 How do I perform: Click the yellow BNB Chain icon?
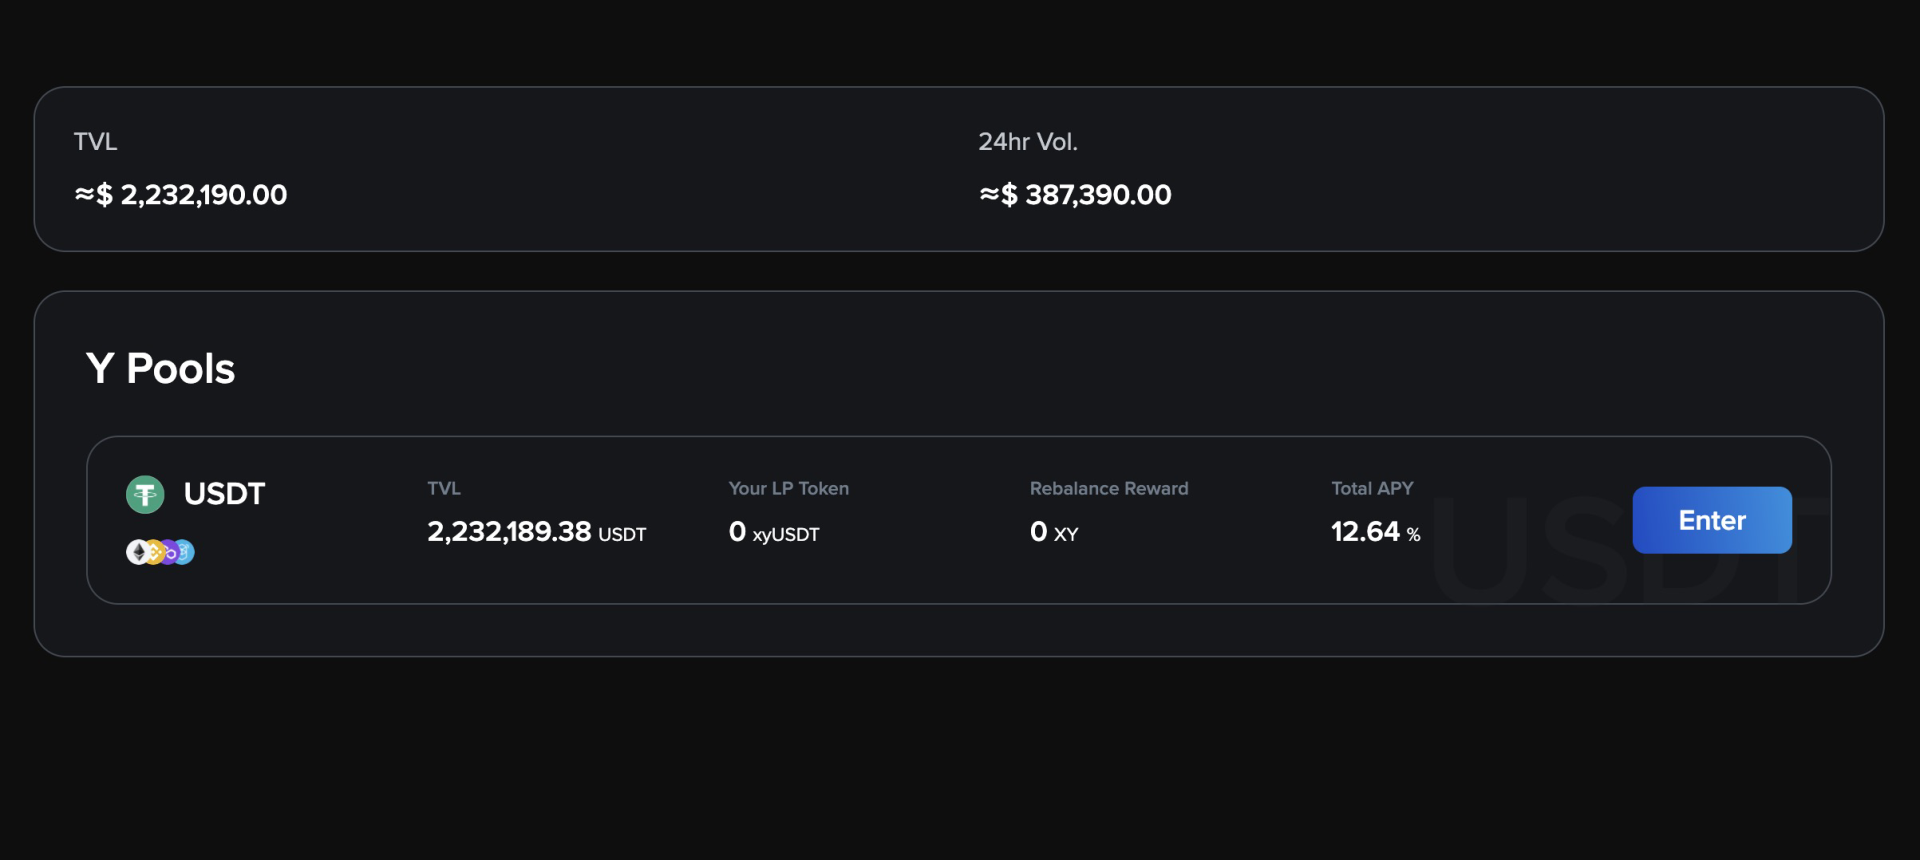coord(153,552)
